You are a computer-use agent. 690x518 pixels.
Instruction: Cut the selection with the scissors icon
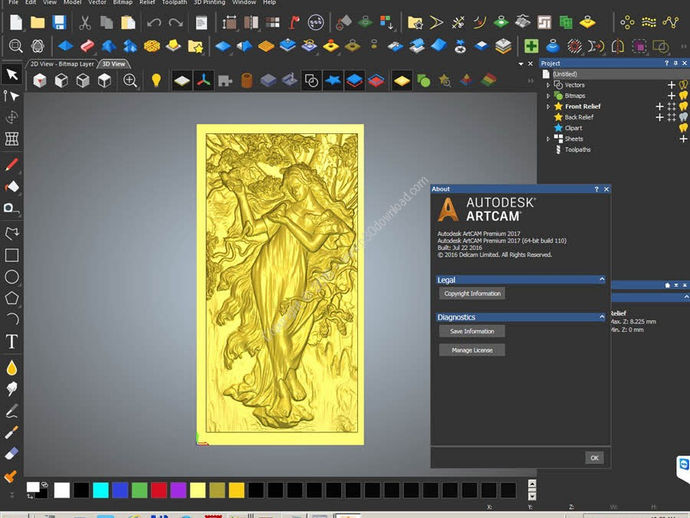point(84,22)
